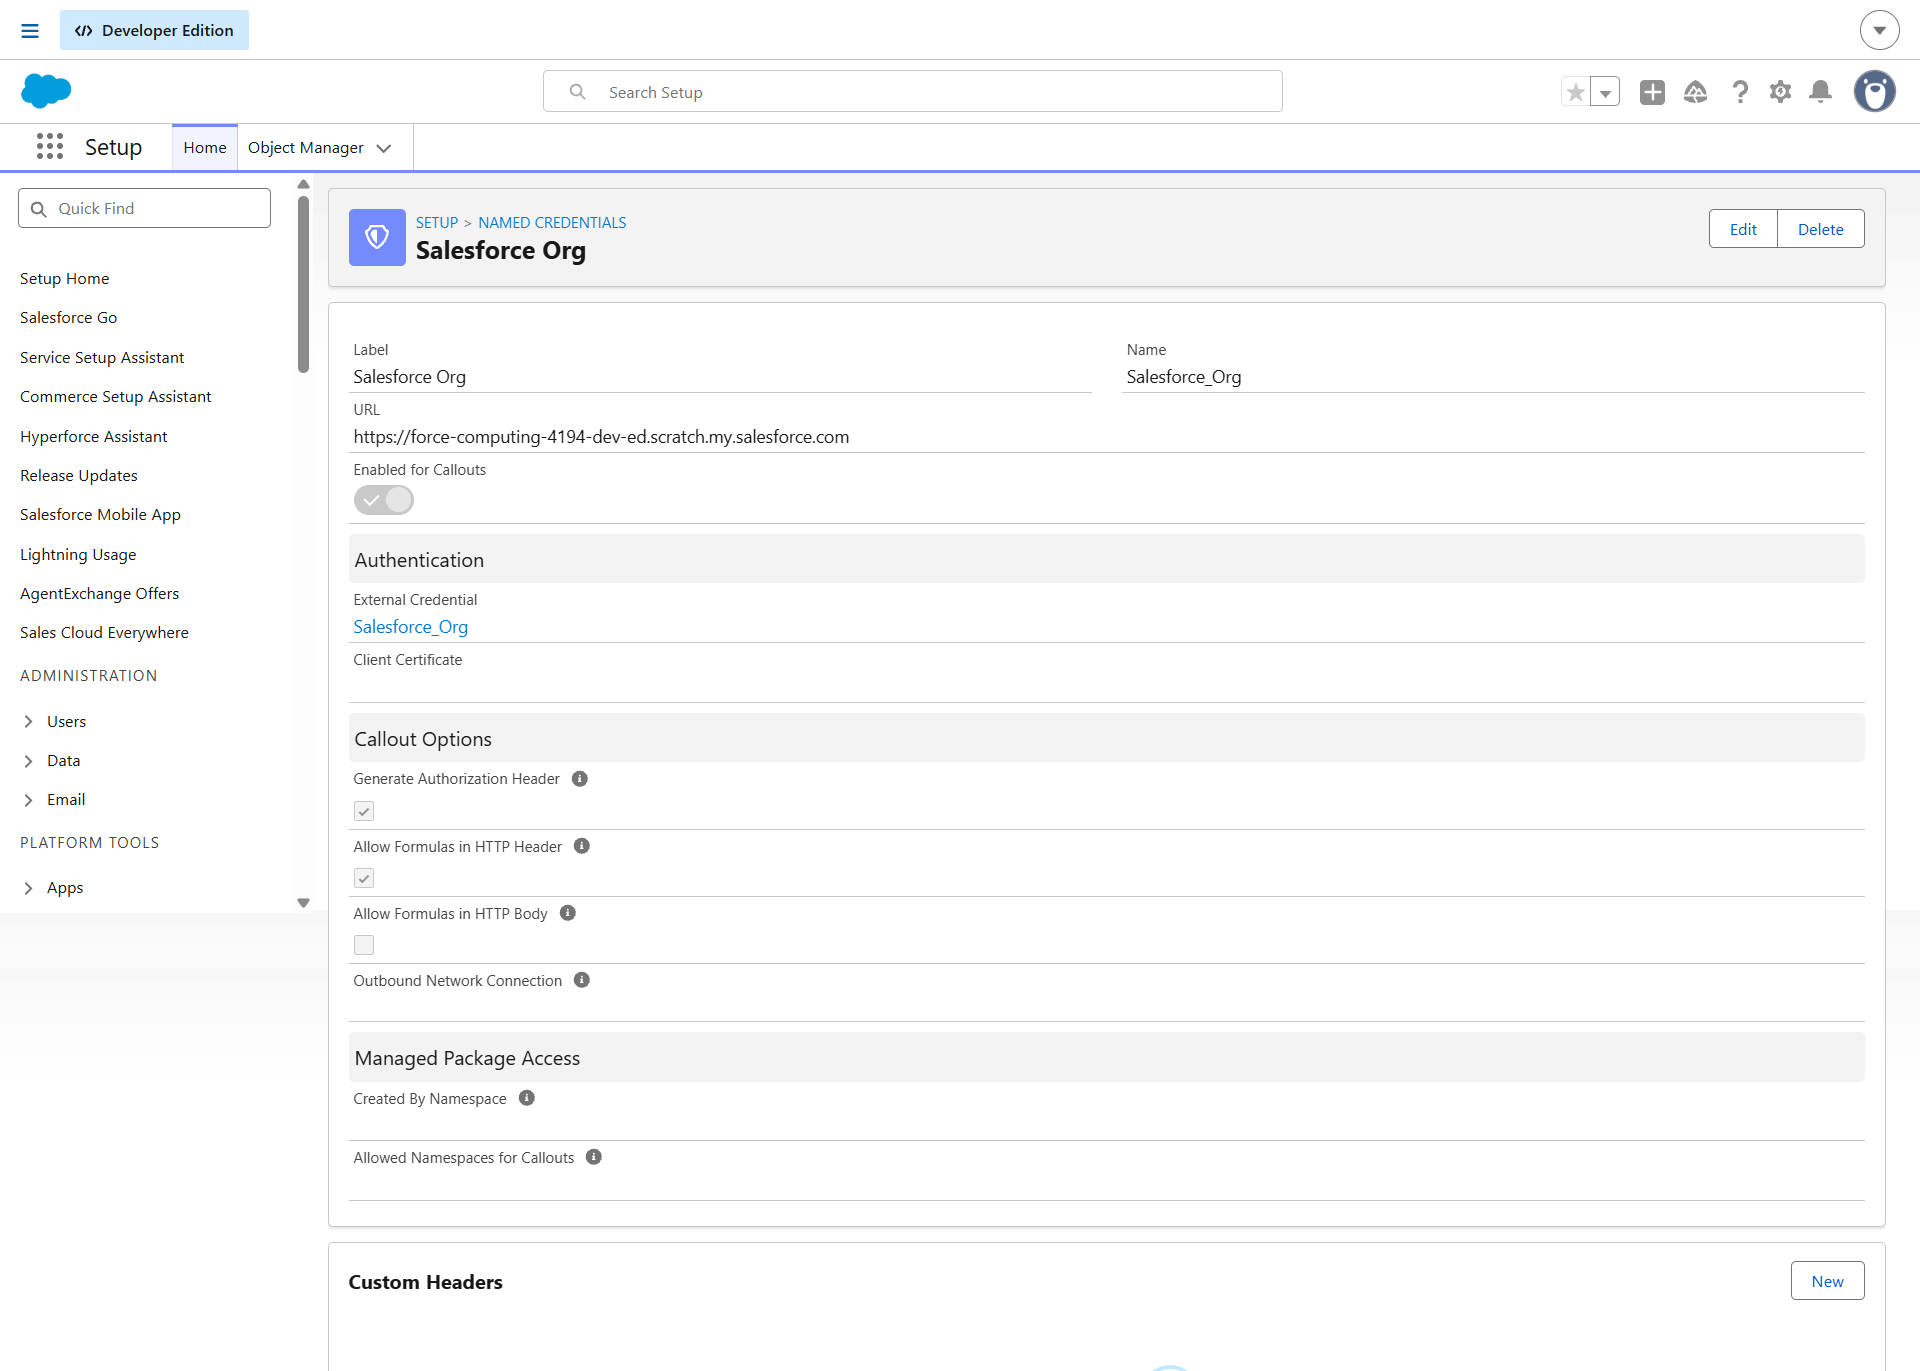Viewport: 1920px width, 1371px height.
Task: Open Setup Home in the sidebar
Action: (65, 278)
